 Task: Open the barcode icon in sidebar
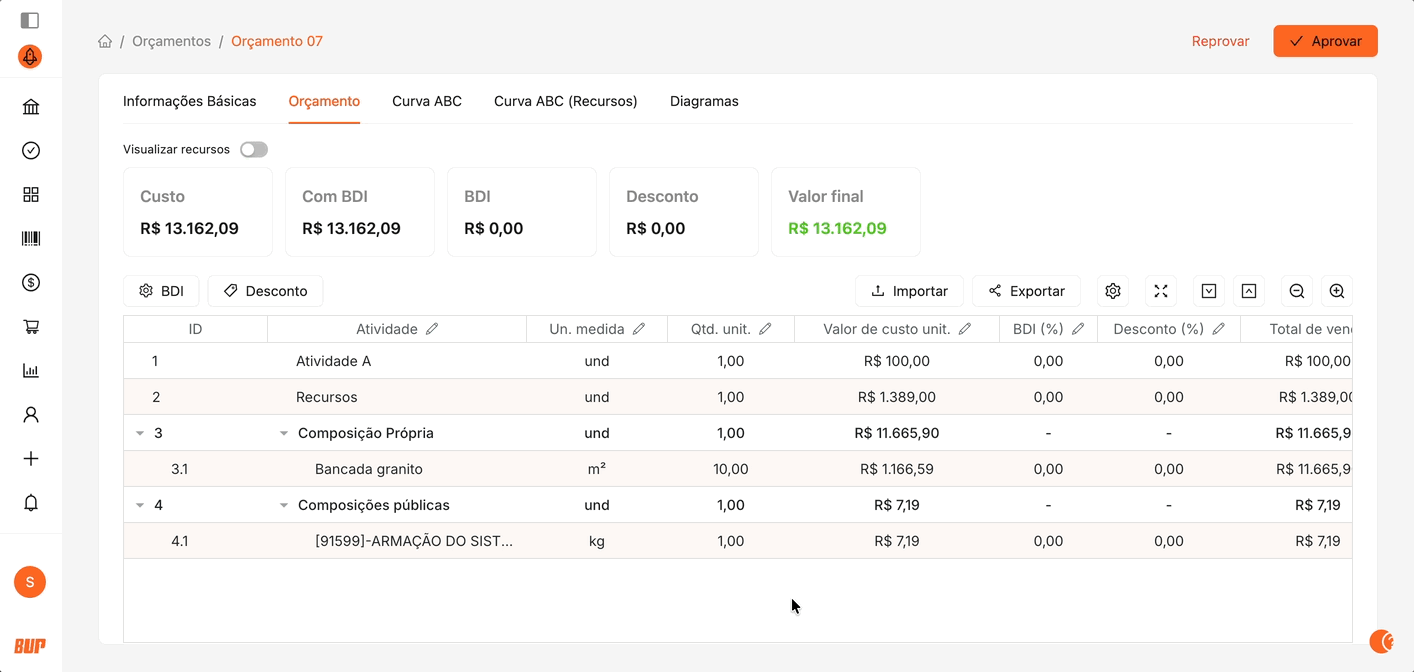pos(31,239)
